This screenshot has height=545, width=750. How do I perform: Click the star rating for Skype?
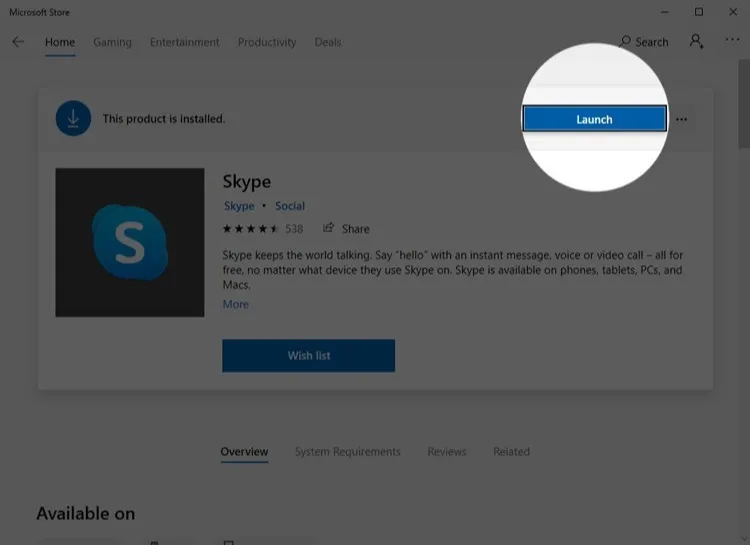click(x=250, y=229)
